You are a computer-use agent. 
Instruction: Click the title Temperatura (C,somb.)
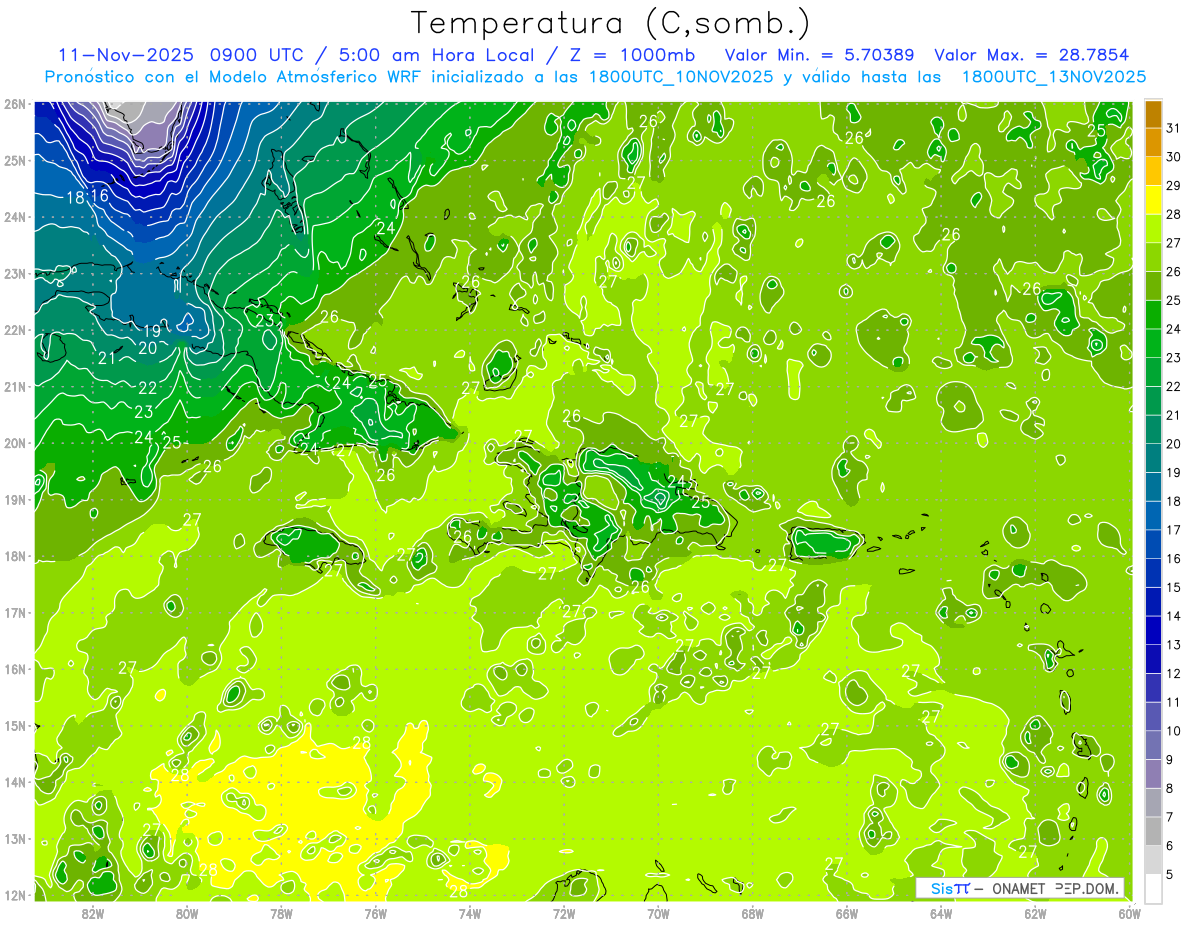coord(611,23)
